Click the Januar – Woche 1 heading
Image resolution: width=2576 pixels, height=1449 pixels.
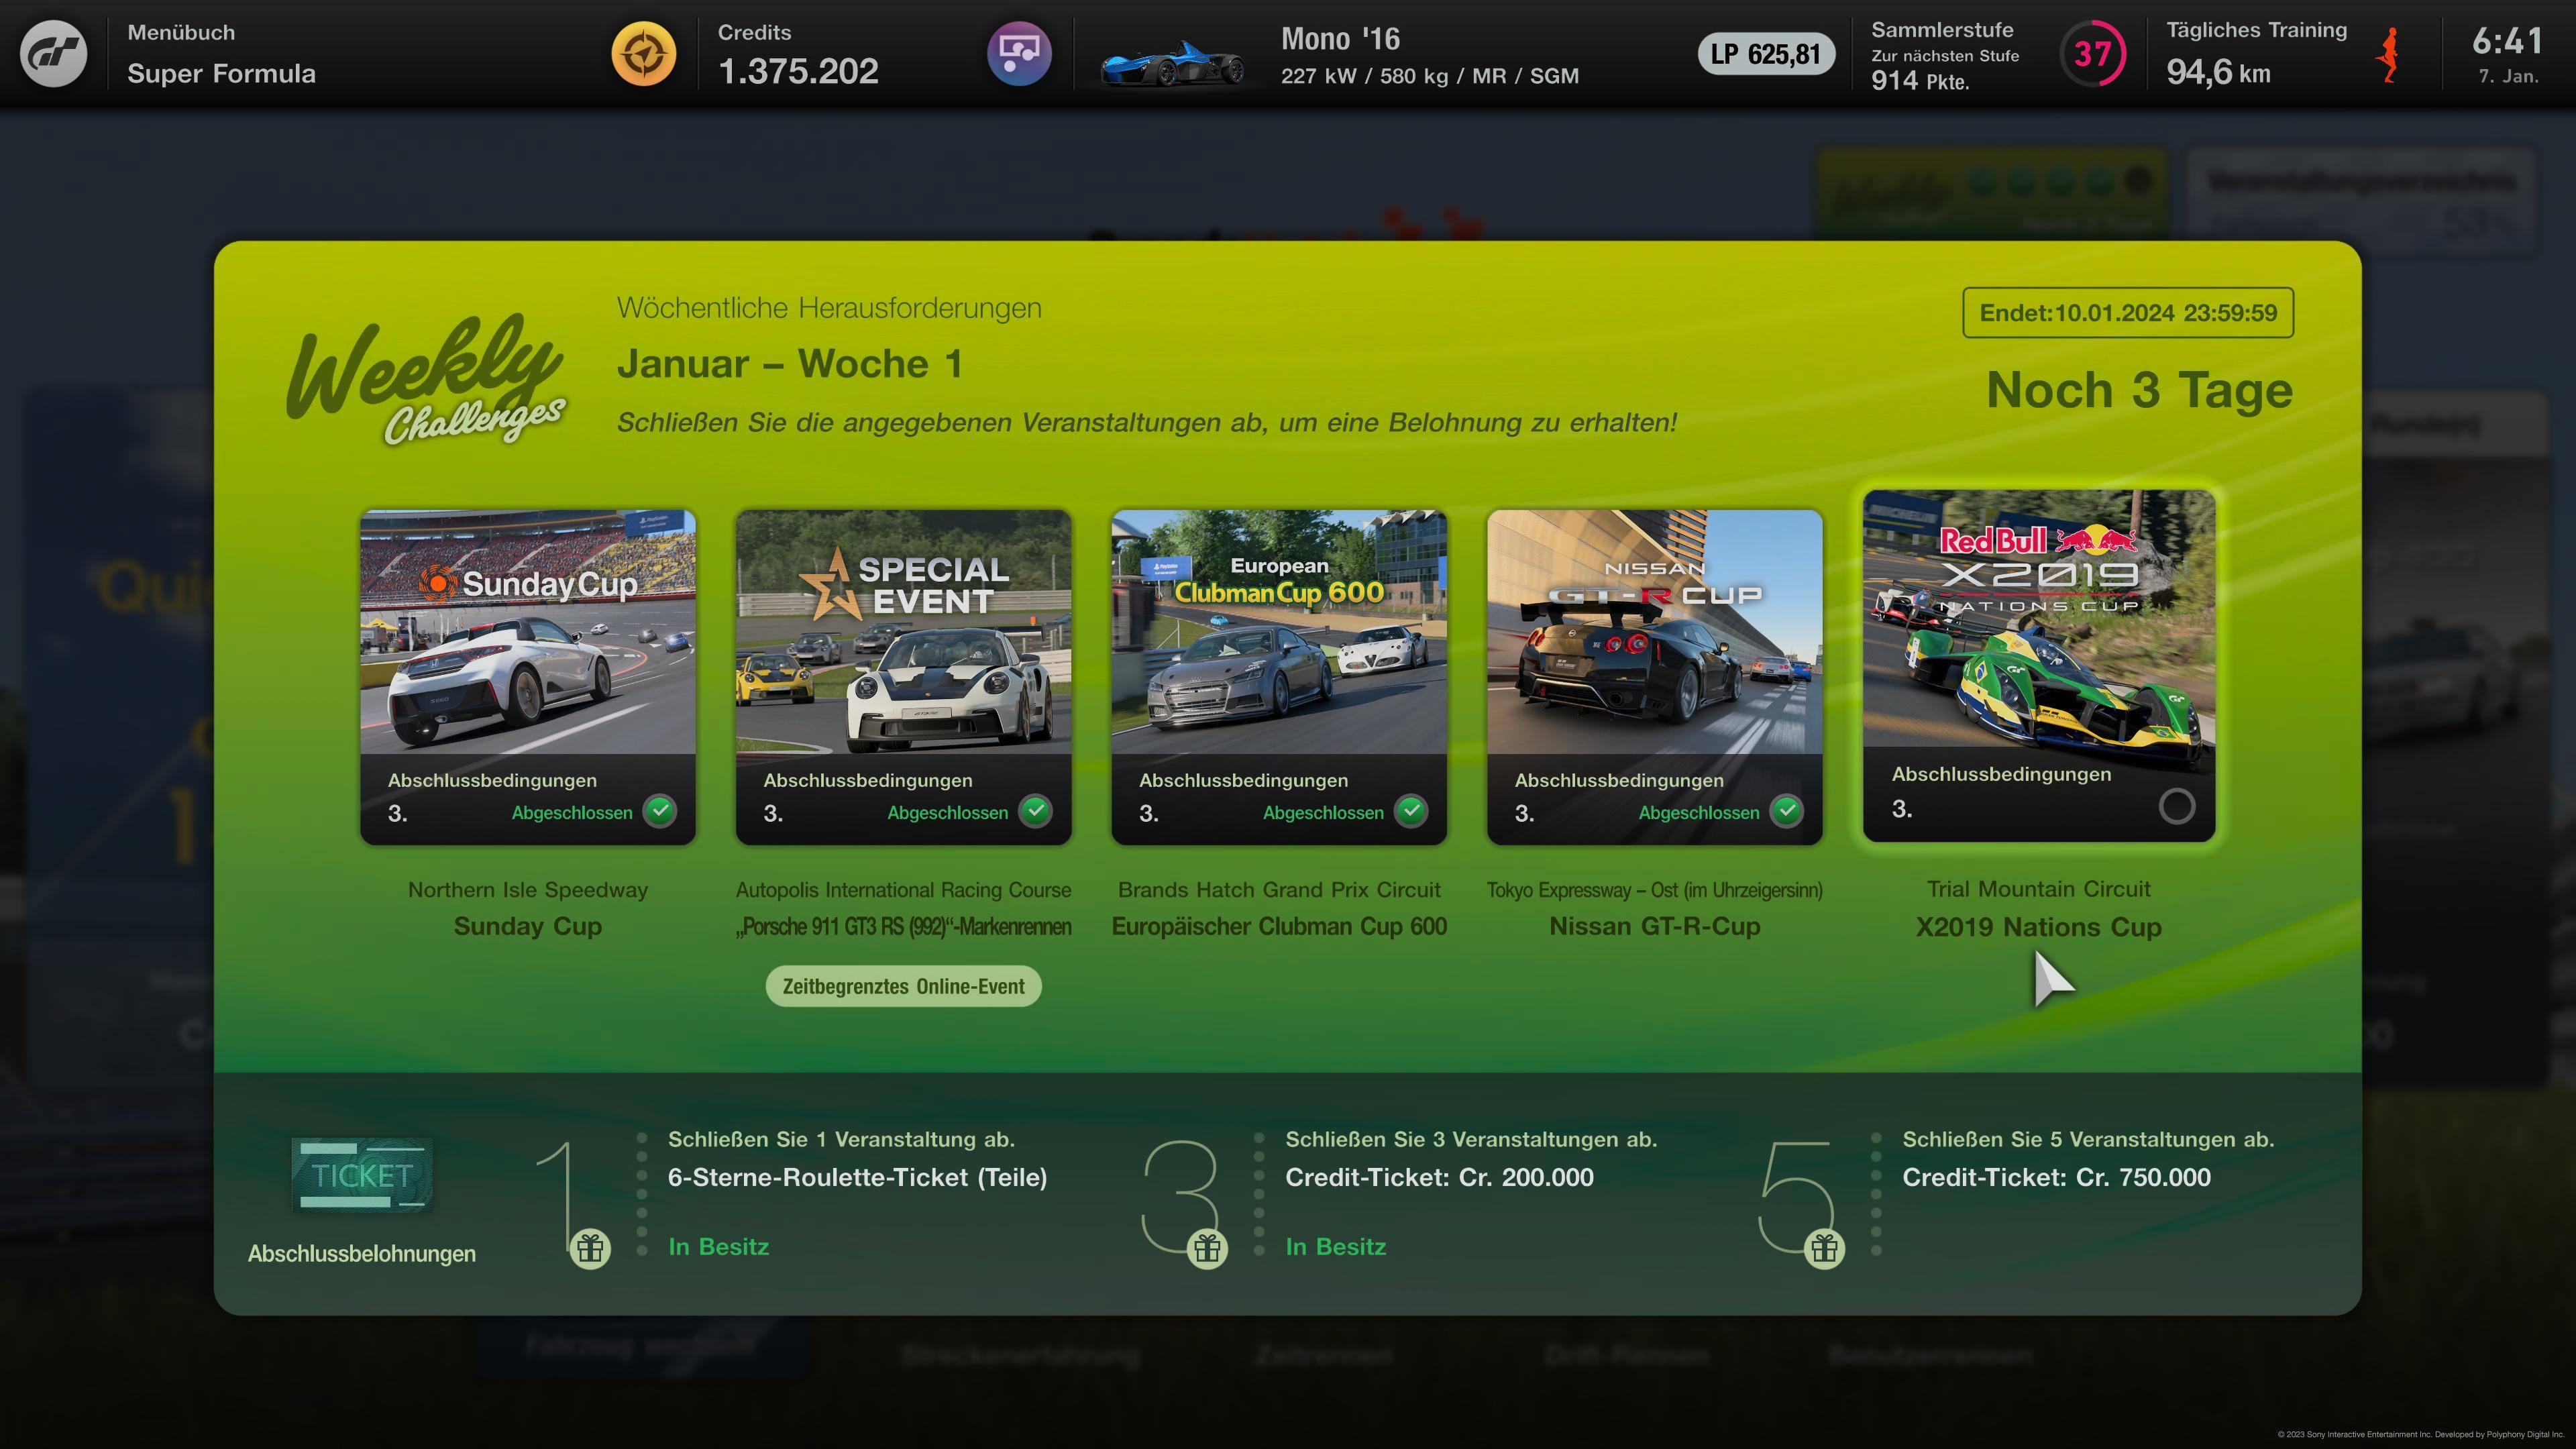click(790, 364)
